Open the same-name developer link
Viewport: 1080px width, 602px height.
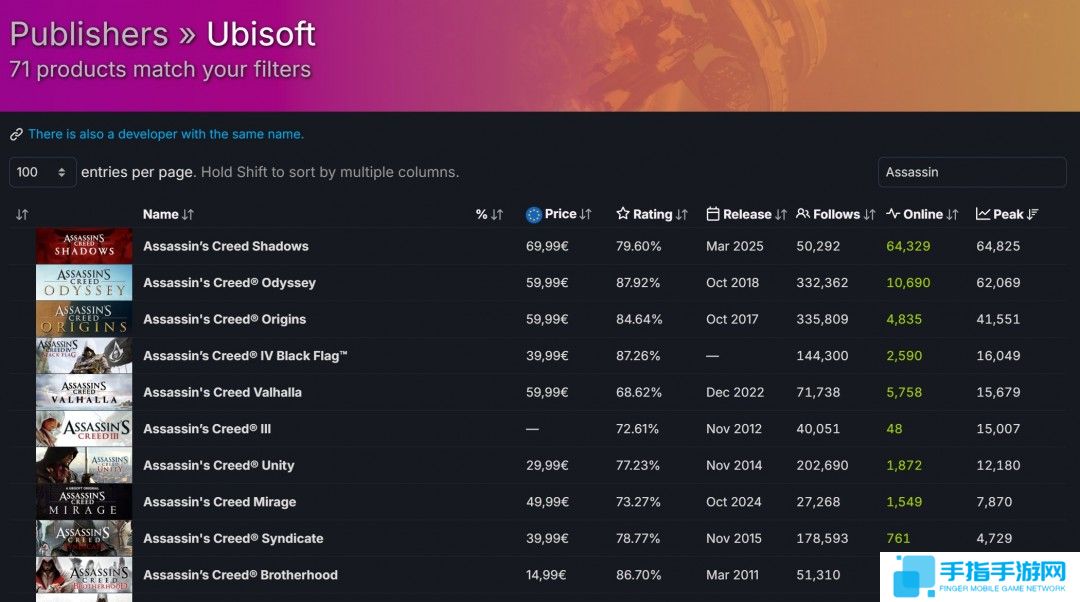(166, 134)
